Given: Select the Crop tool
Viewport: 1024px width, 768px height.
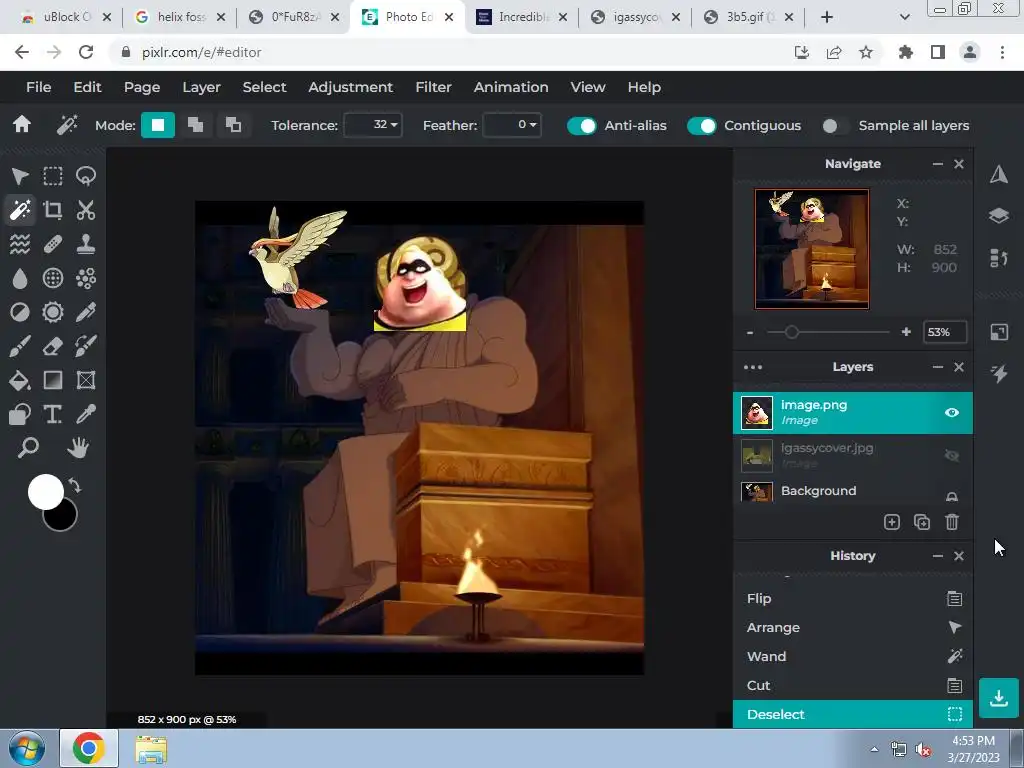Looking at the screenshot, I should pyautogui.click(x=53, y=210).
